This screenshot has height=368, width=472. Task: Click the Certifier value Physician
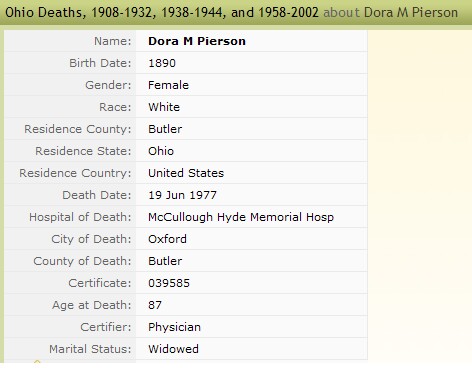[x=174, y=327]
